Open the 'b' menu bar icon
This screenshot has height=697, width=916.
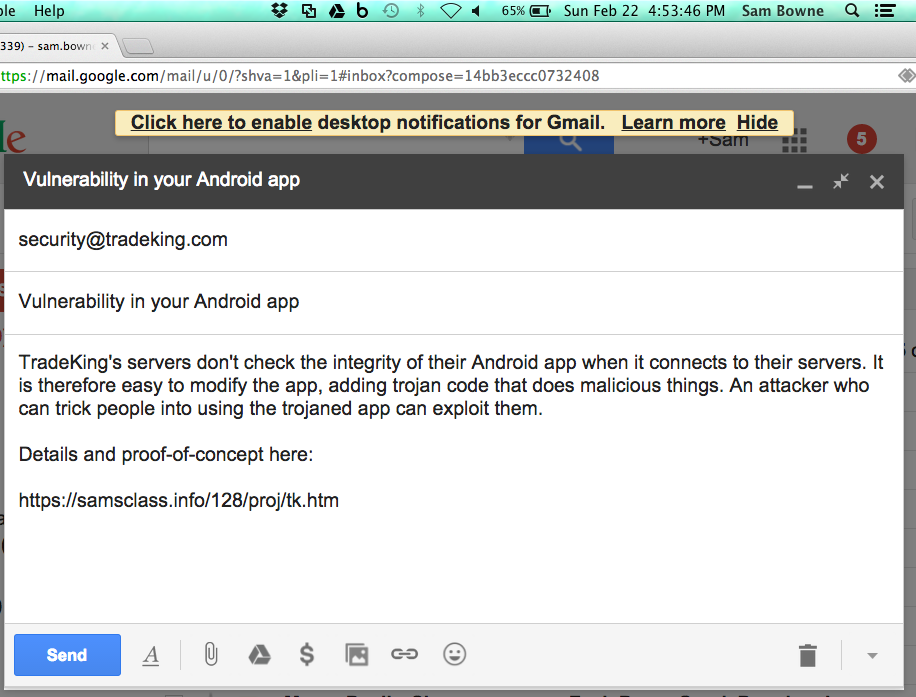point(362,11)
